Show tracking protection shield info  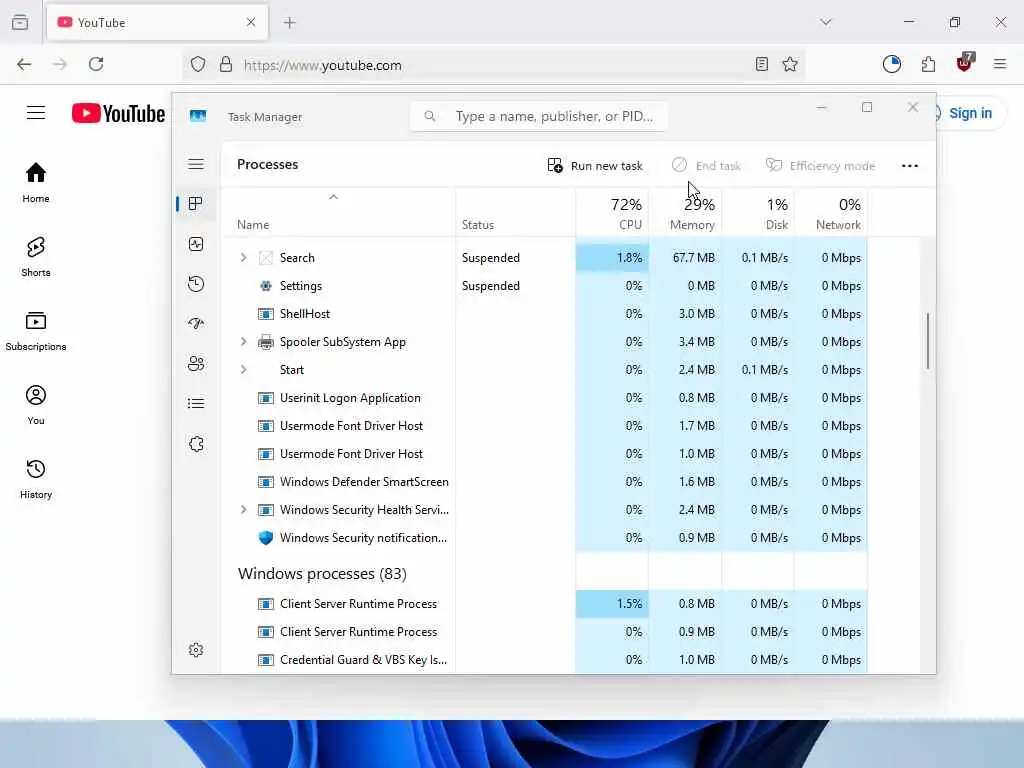(x=198, y=64)
